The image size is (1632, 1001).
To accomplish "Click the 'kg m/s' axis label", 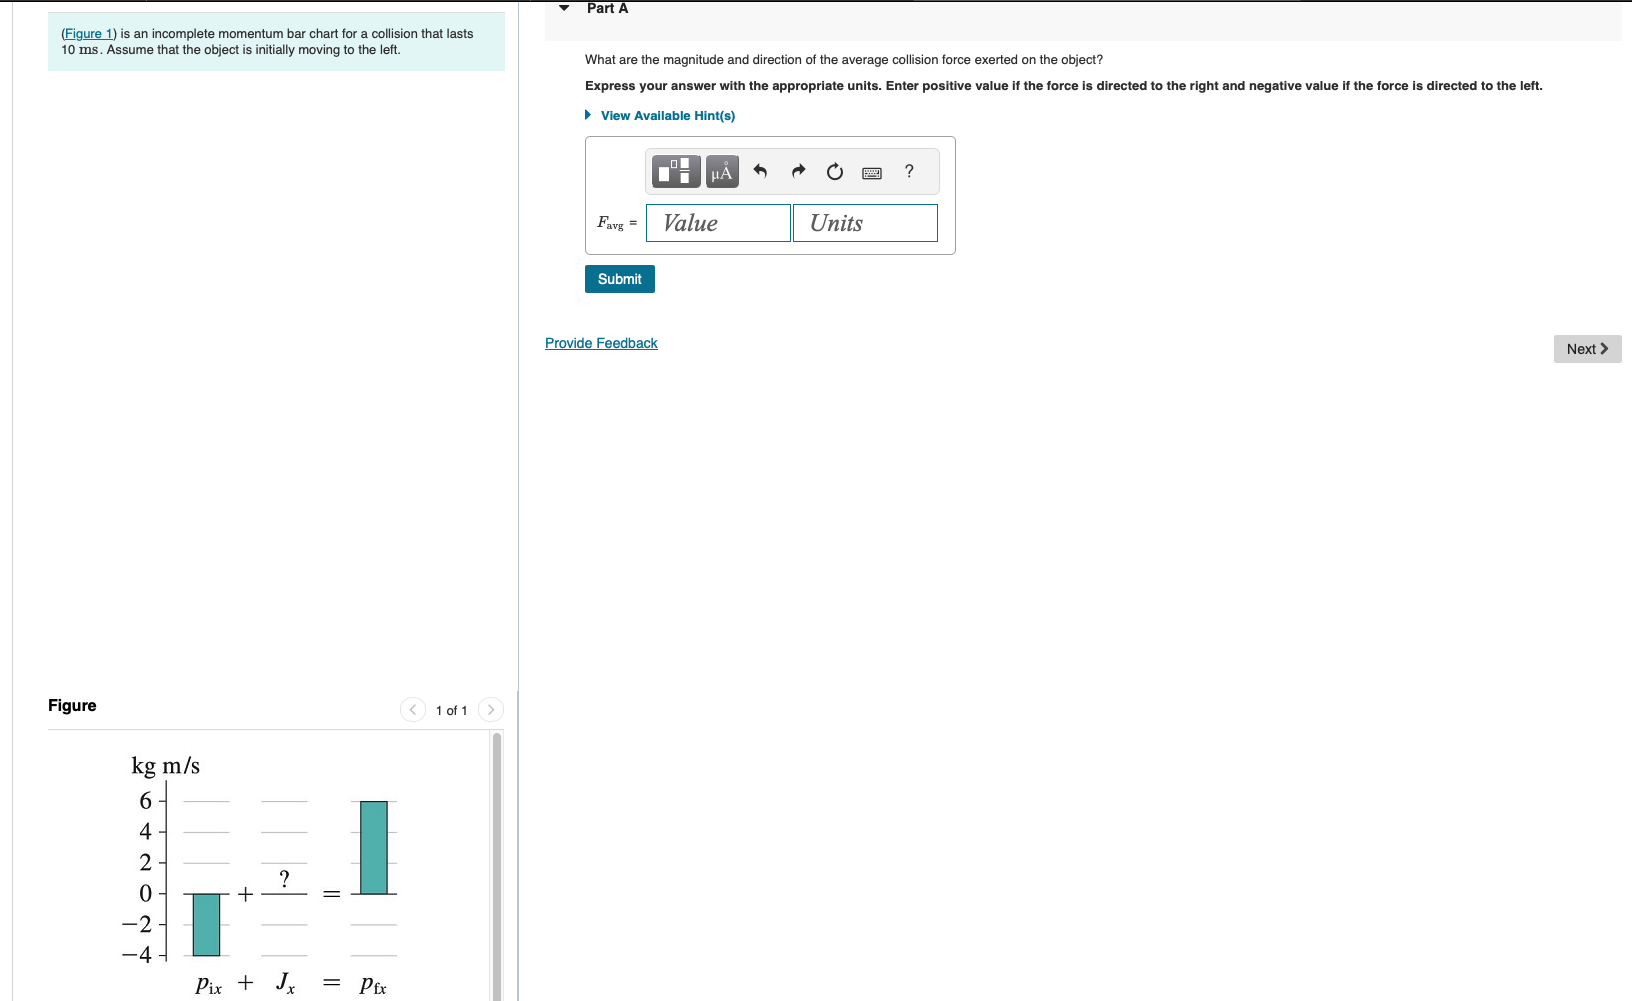I will [x=165, y=766].
